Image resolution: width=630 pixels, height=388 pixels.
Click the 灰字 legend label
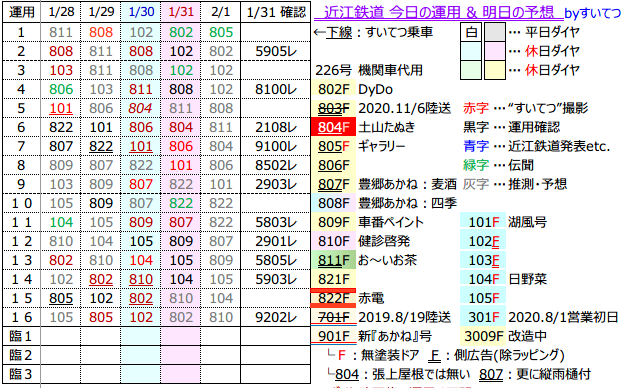click(476, 184)
